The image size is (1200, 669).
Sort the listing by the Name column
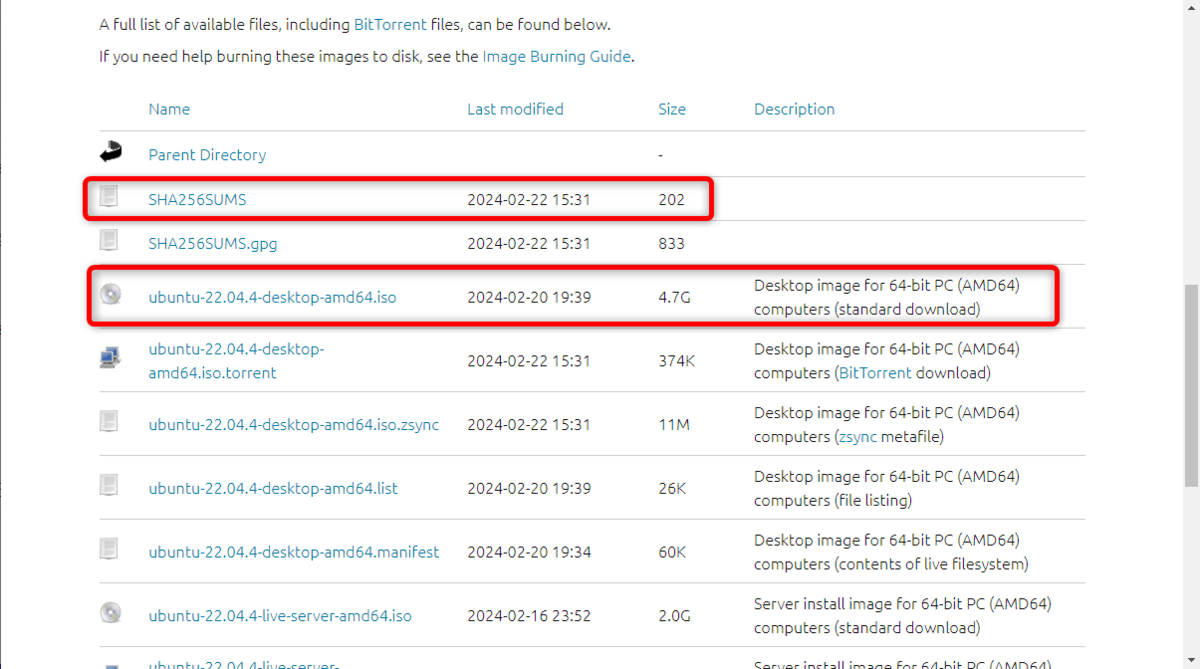tap(169, 109)
